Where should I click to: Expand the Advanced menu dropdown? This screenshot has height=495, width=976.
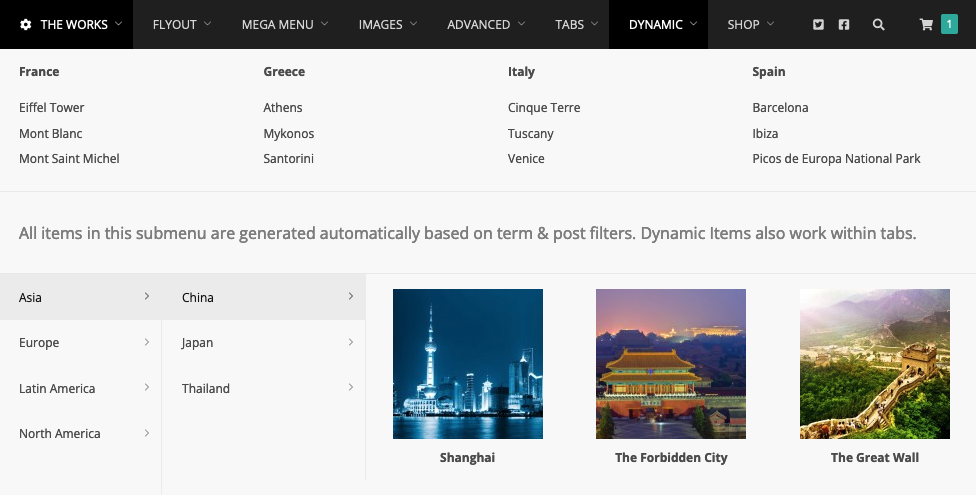pyautogui.click(x=486, y=24)
